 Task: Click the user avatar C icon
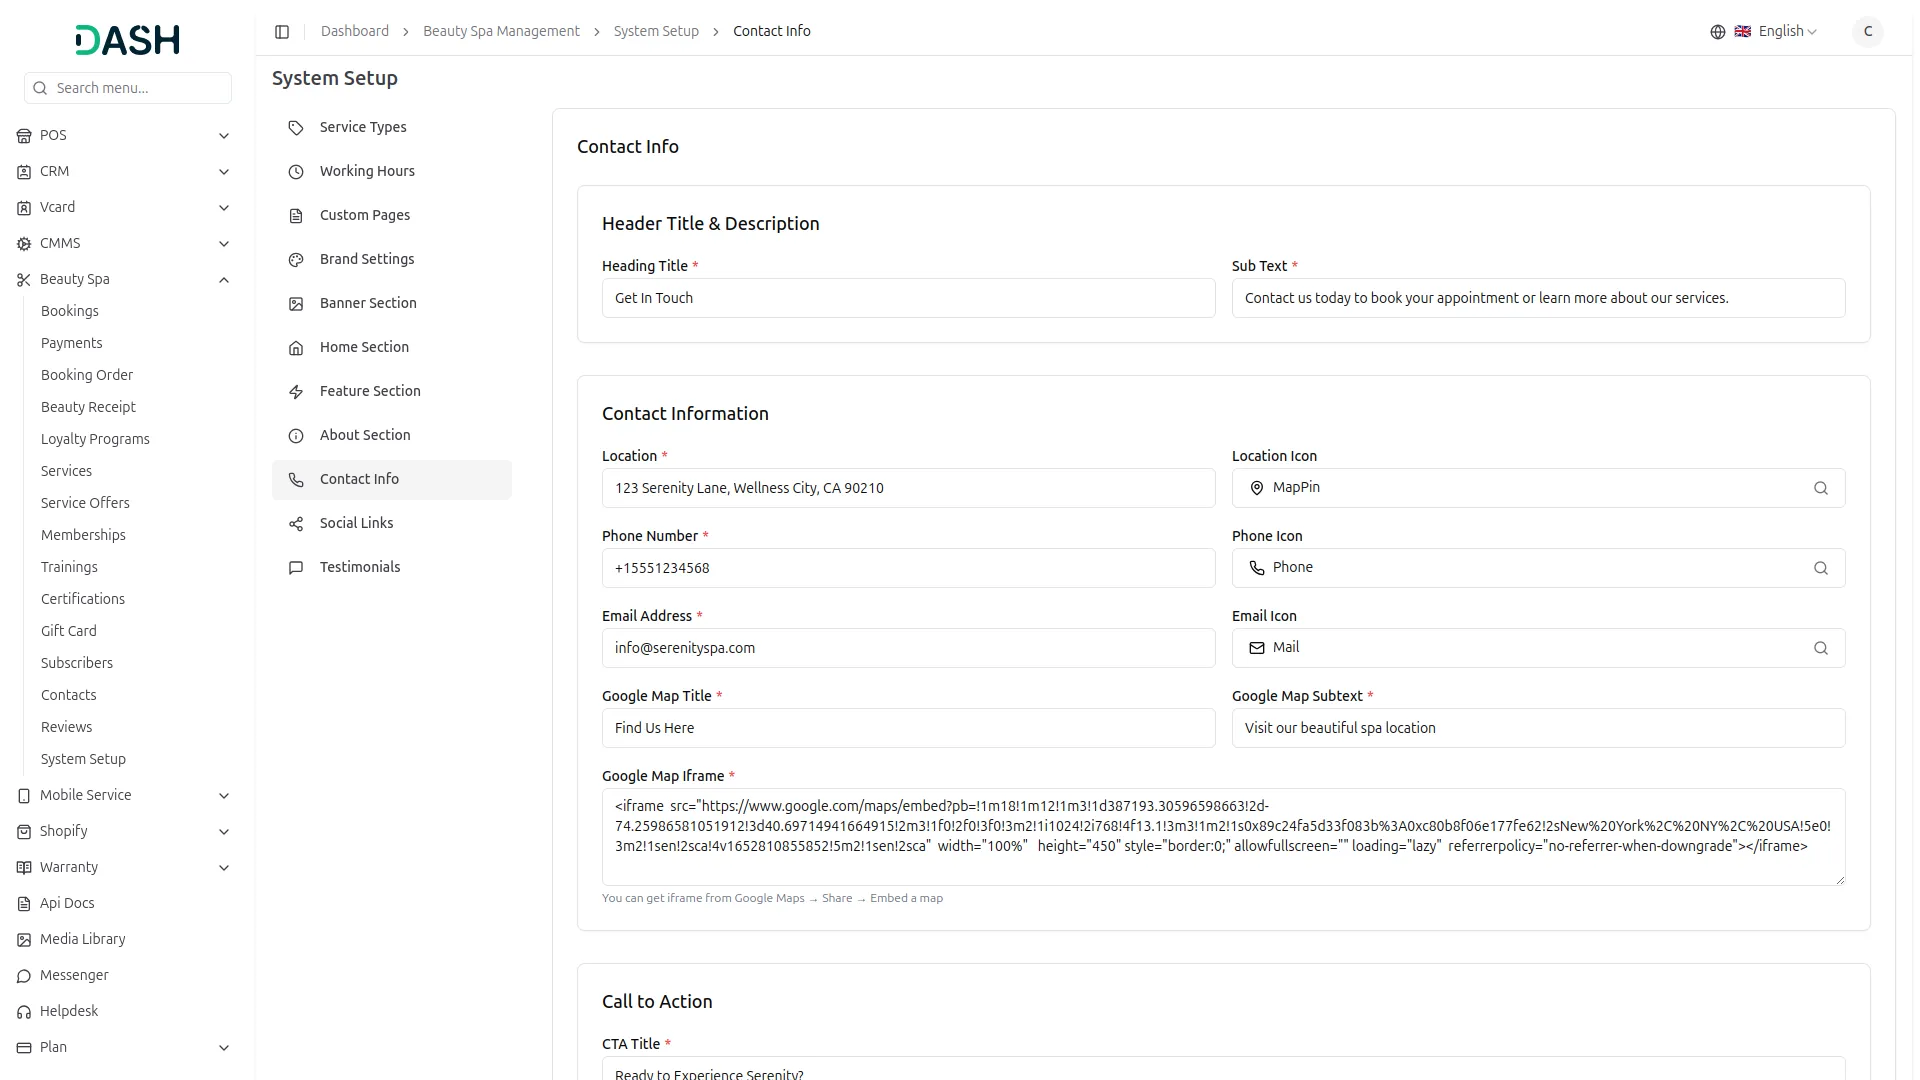pyautogui.click(x=1867, y=32)
